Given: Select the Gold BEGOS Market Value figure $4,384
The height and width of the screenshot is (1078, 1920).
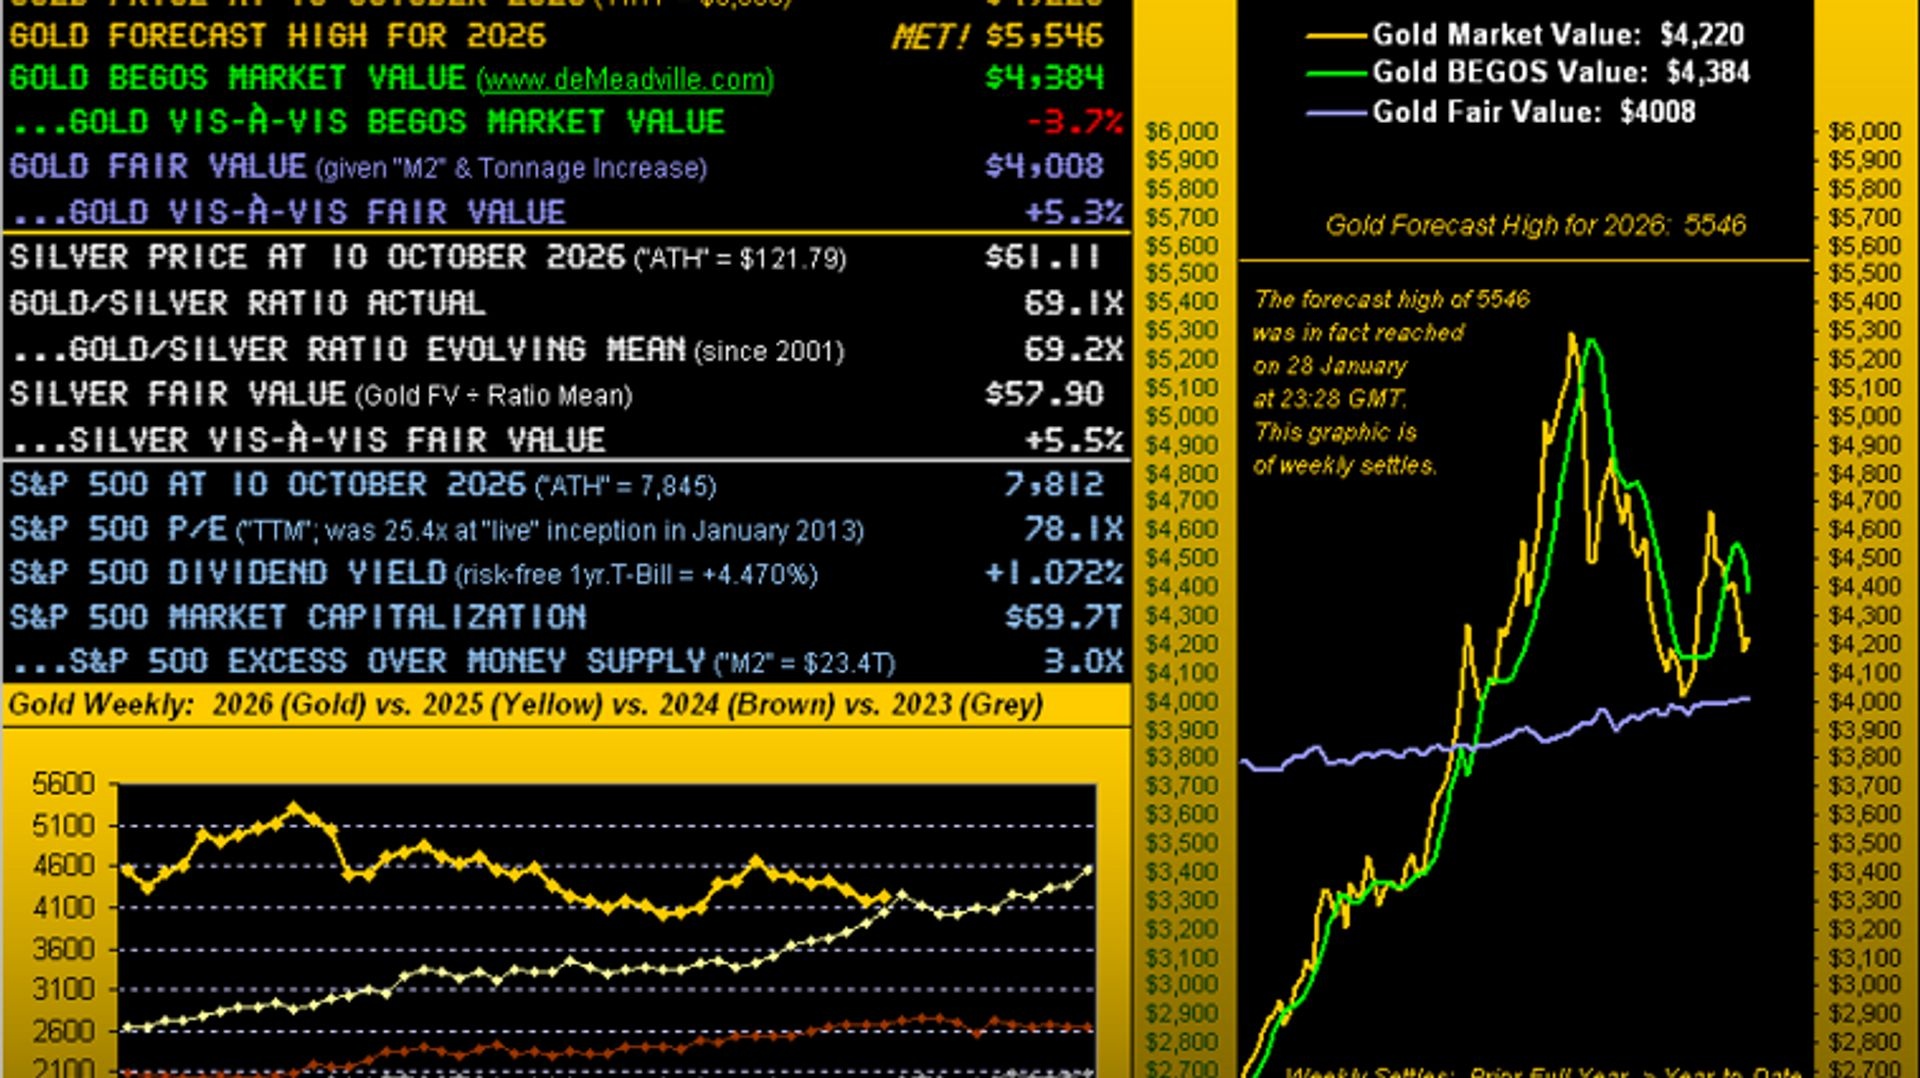Looking at the screenshot, I should coord(1044,78).
